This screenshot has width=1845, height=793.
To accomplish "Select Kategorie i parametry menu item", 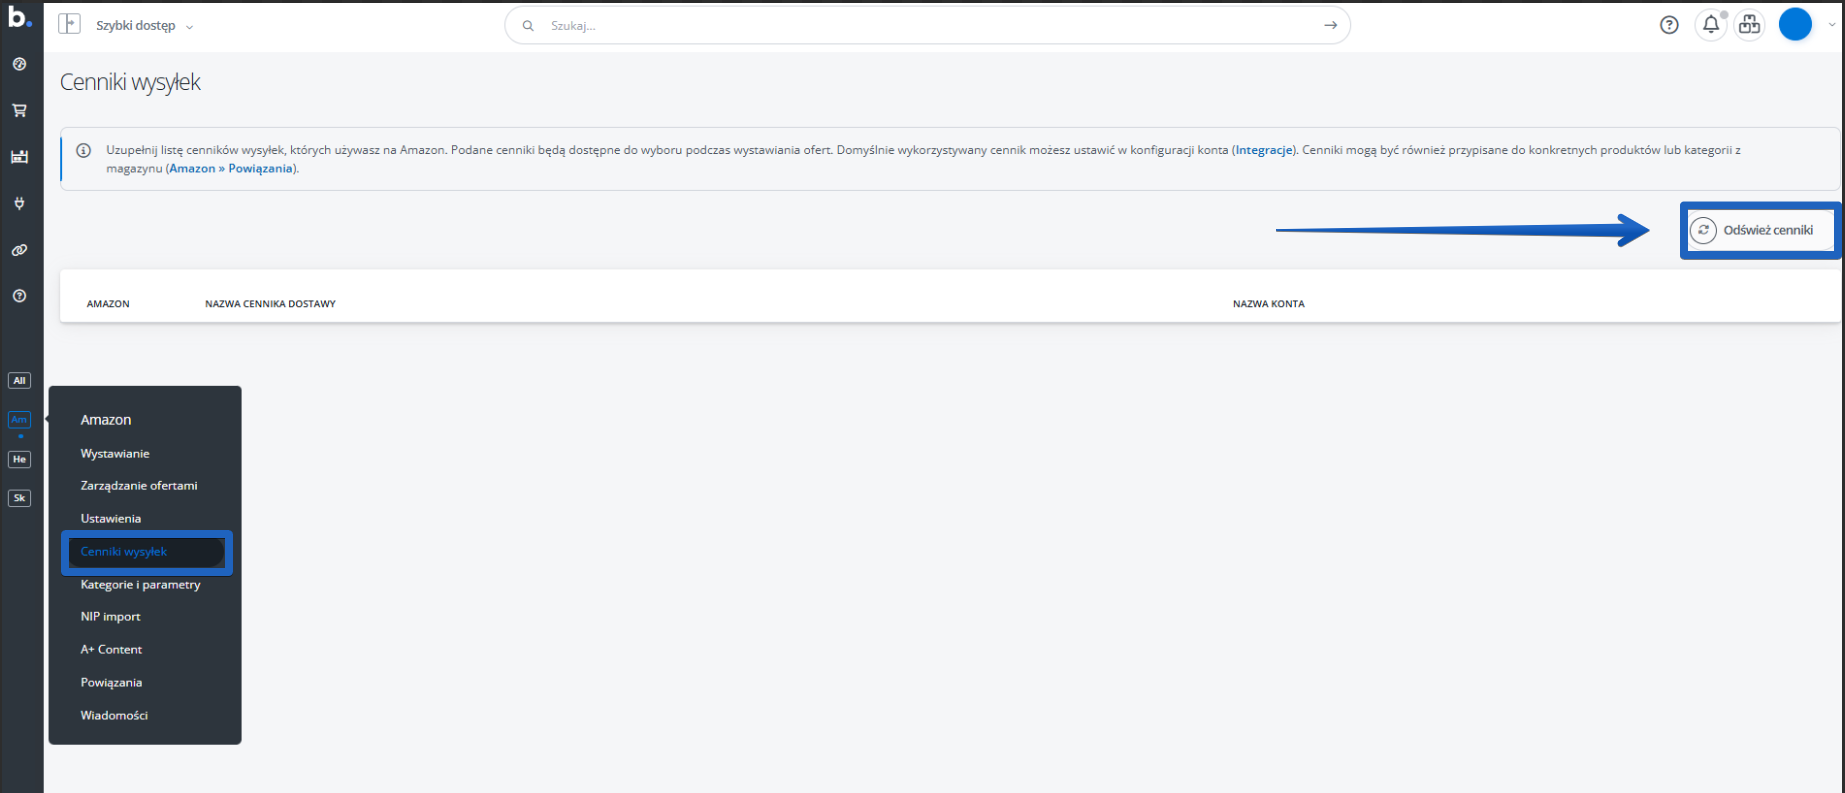I will 140,585.
